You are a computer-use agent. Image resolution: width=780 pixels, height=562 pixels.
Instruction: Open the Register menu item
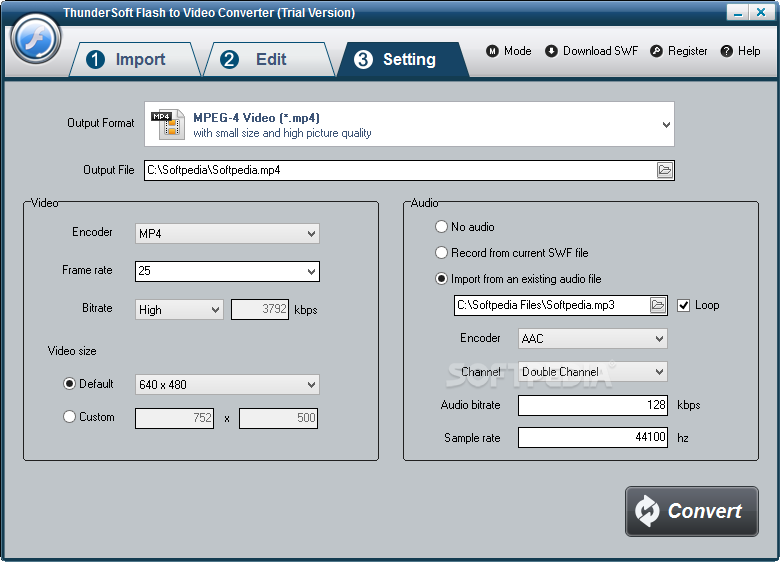tap(679, 51)
